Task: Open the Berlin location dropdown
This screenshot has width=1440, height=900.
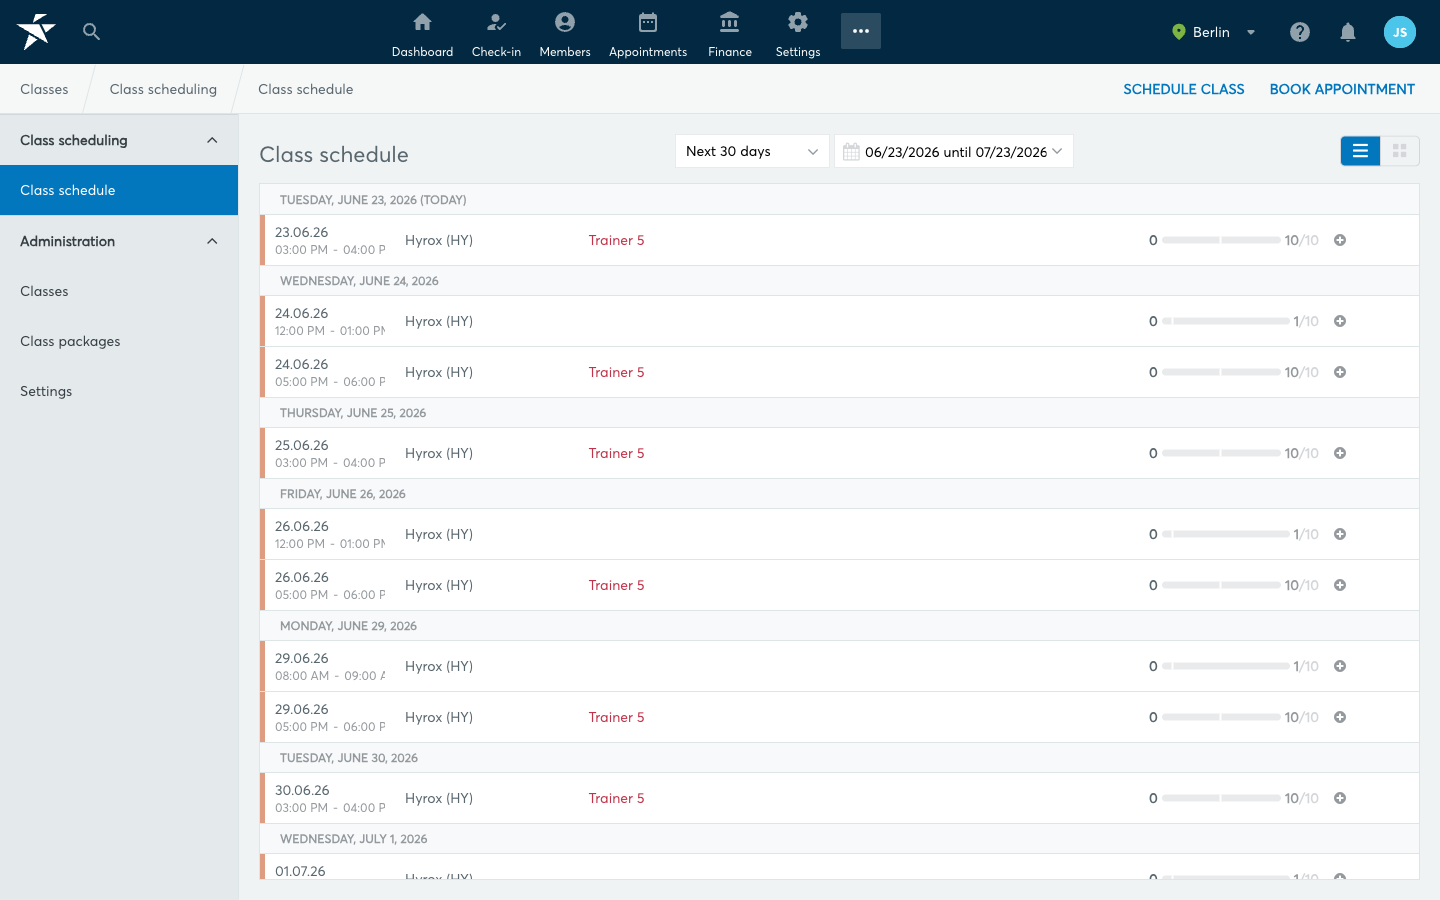Action: pyautogui.click(x=1214, y=32)
